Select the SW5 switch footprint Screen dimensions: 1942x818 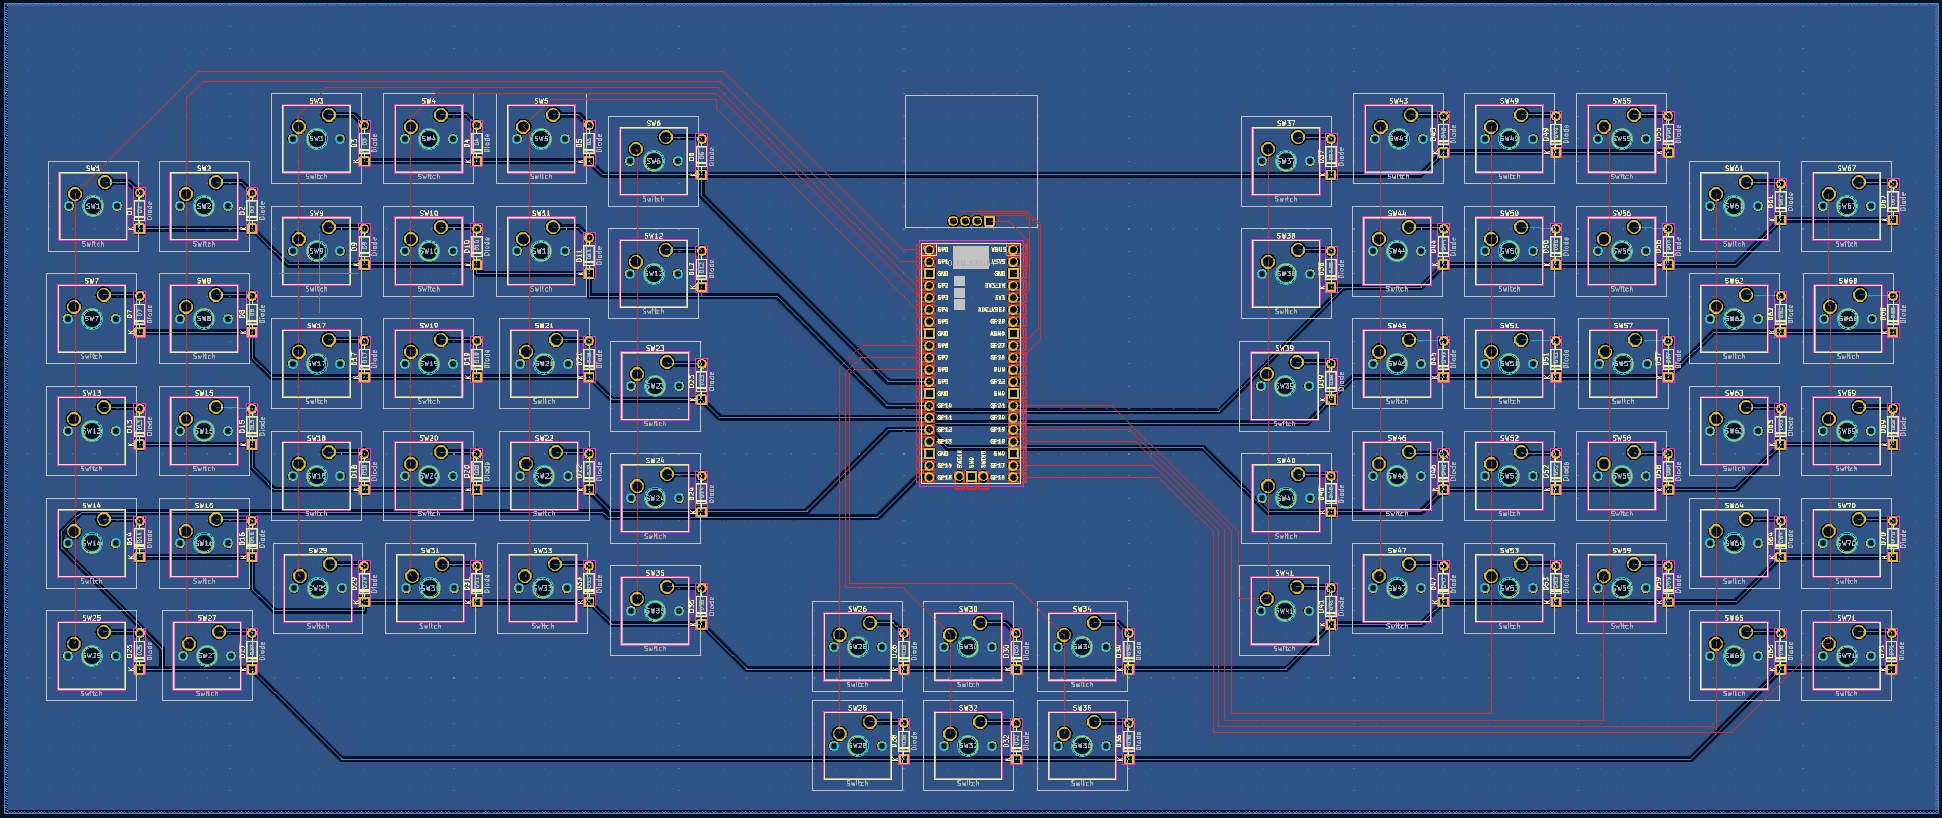click(x=541, y=139)
